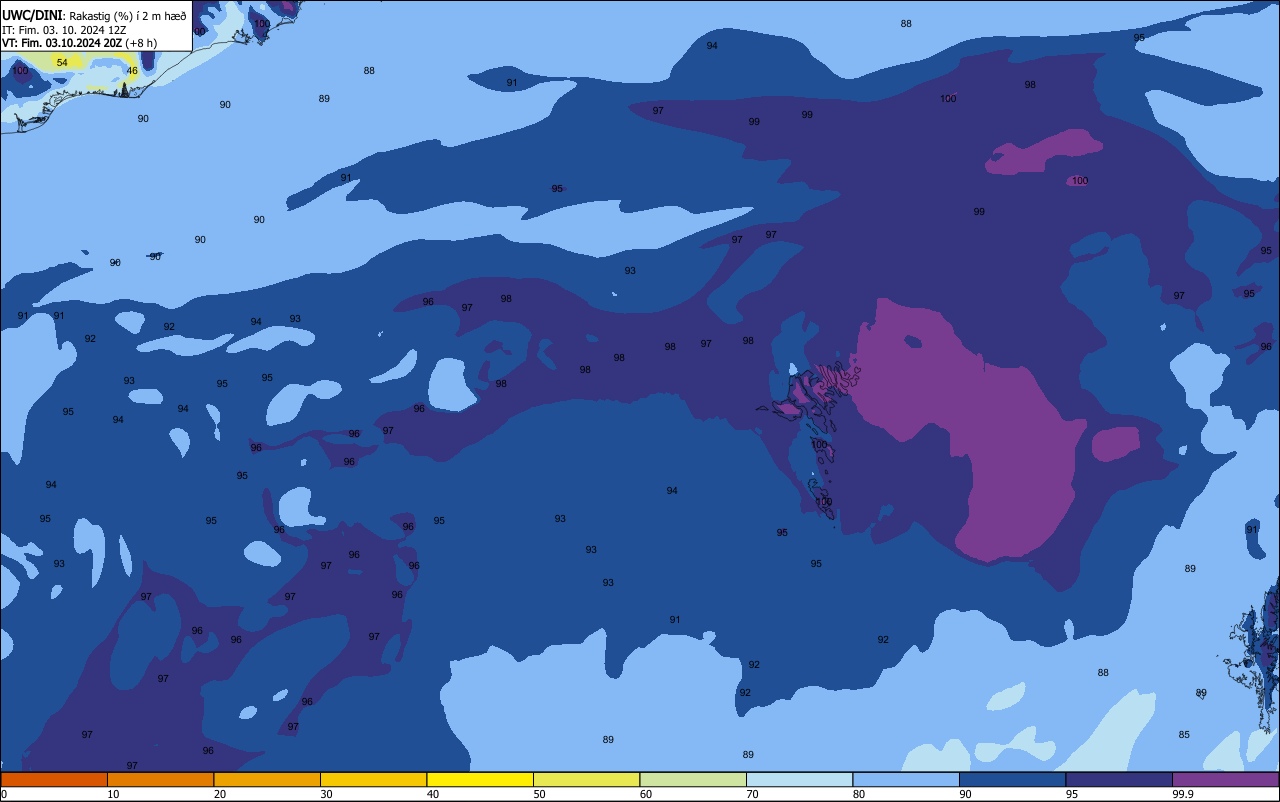Click the 30–40 golden-yellow legend segment

[373, 779]
